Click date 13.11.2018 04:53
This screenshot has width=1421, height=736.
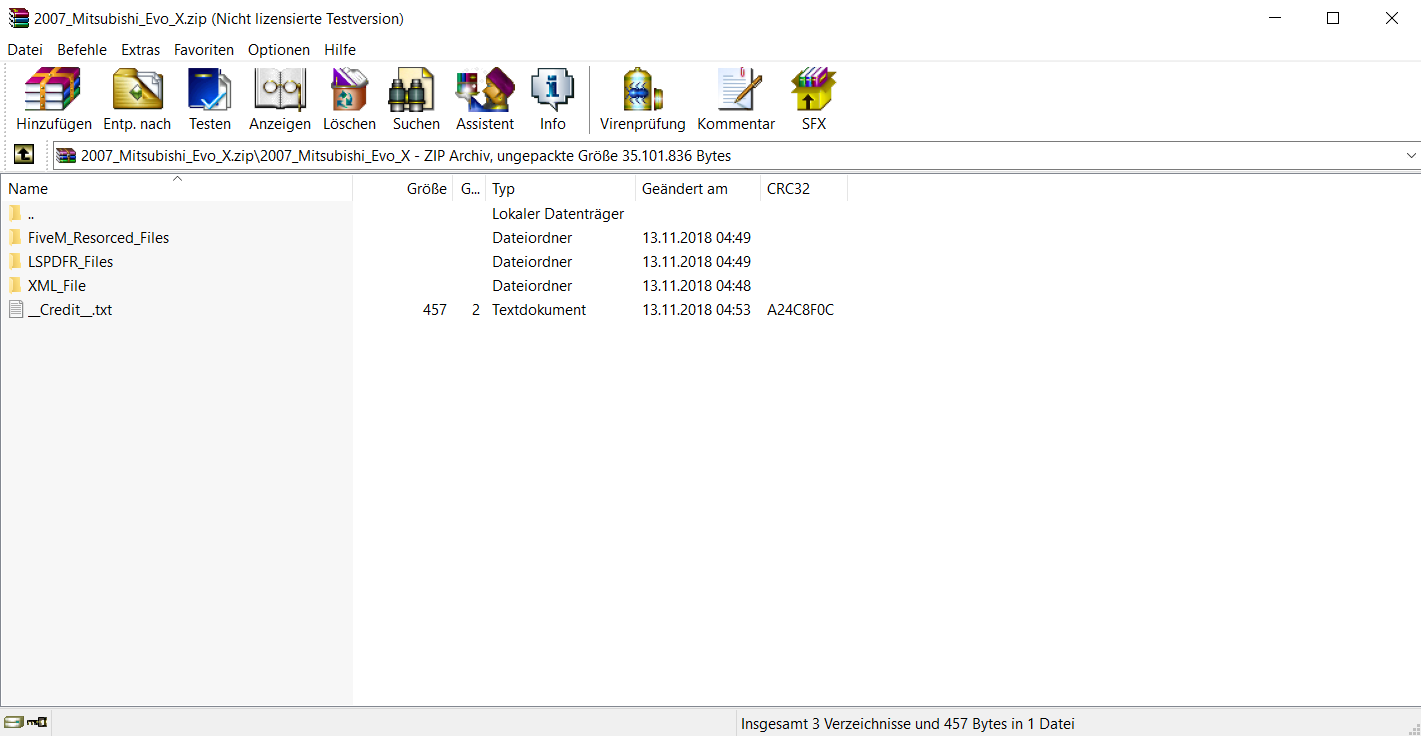696,310
